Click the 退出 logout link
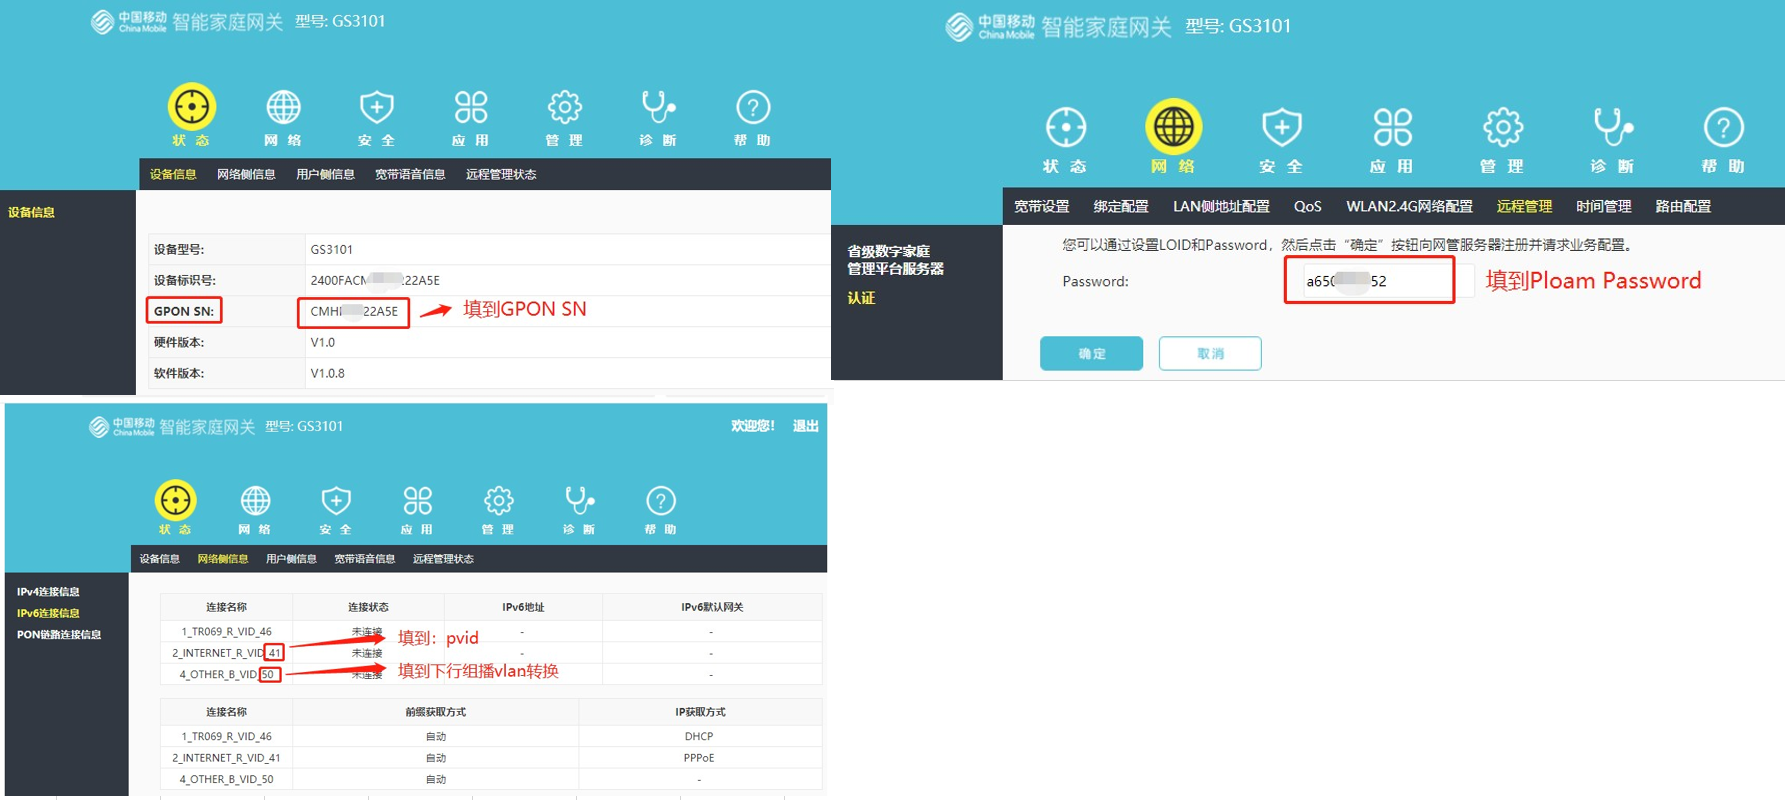 805,426
